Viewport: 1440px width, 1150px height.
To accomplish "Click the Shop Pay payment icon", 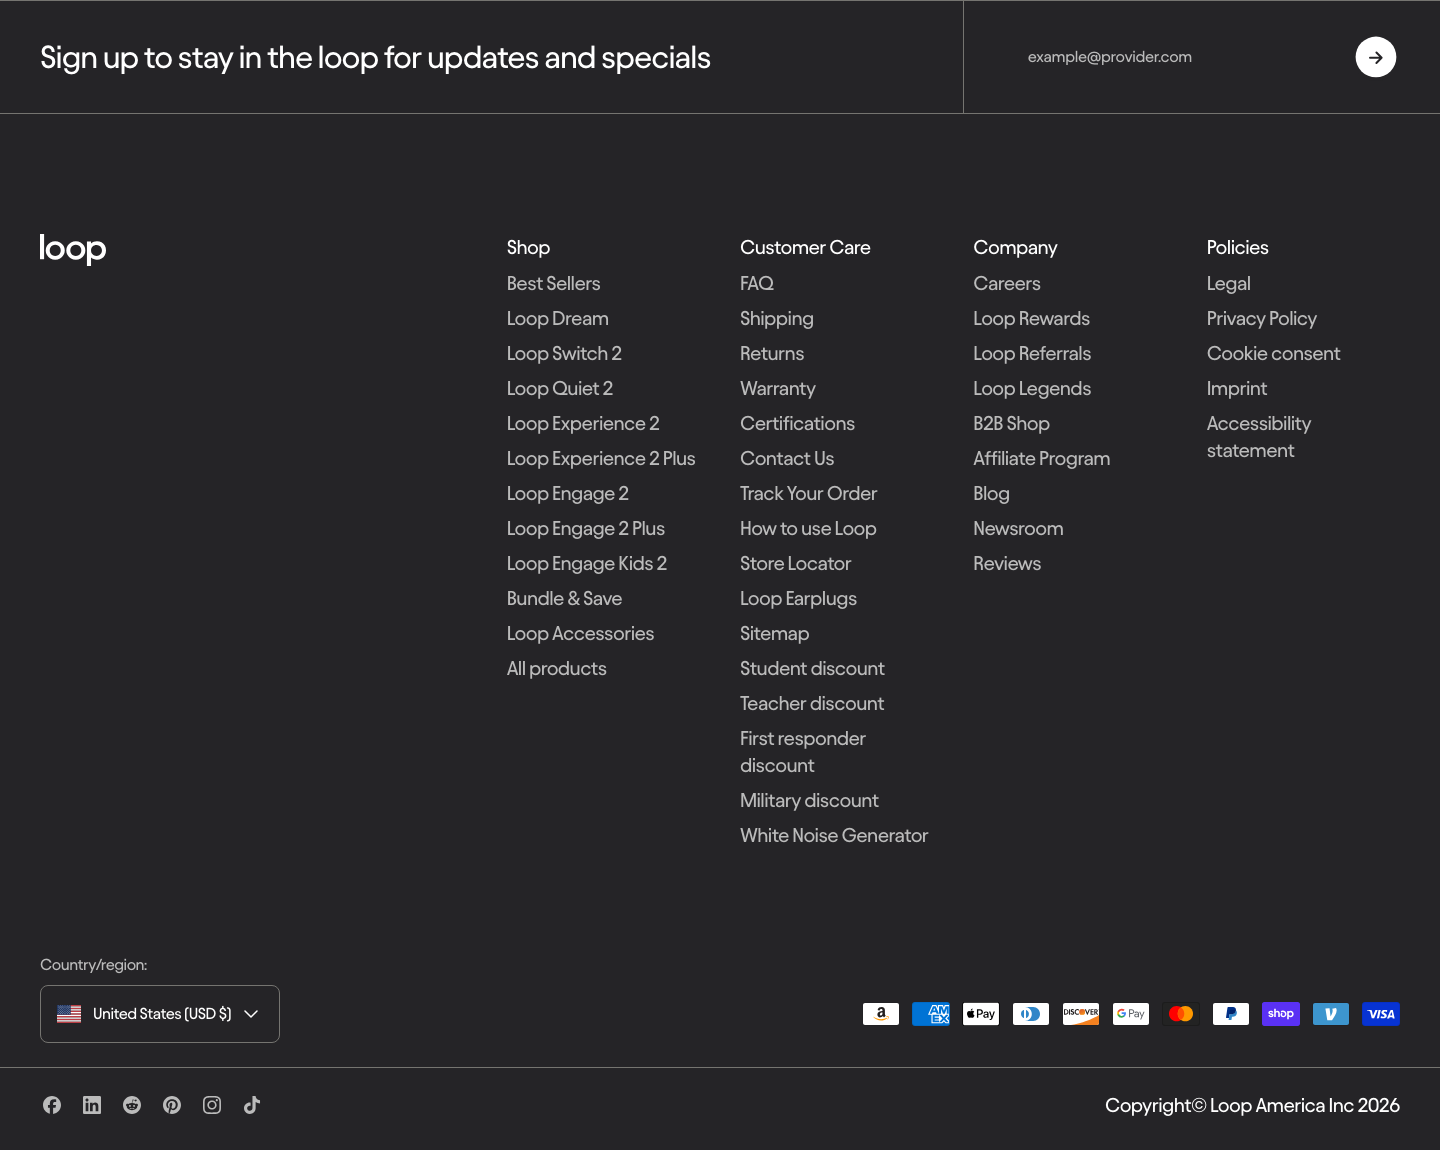I will (x=1281, y=1014).
